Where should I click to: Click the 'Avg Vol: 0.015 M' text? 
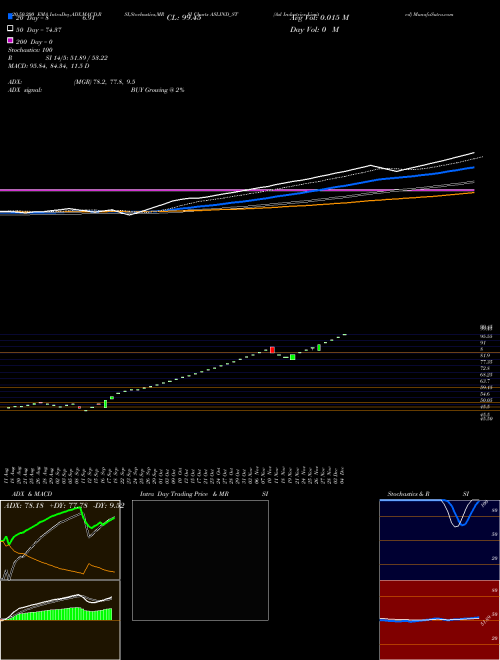point(319,18)
